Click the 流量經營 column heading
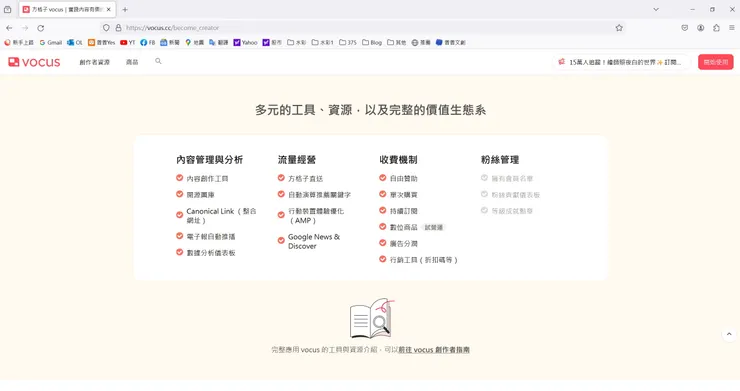The width and height of the screenshot is (740, 391). 296,160
